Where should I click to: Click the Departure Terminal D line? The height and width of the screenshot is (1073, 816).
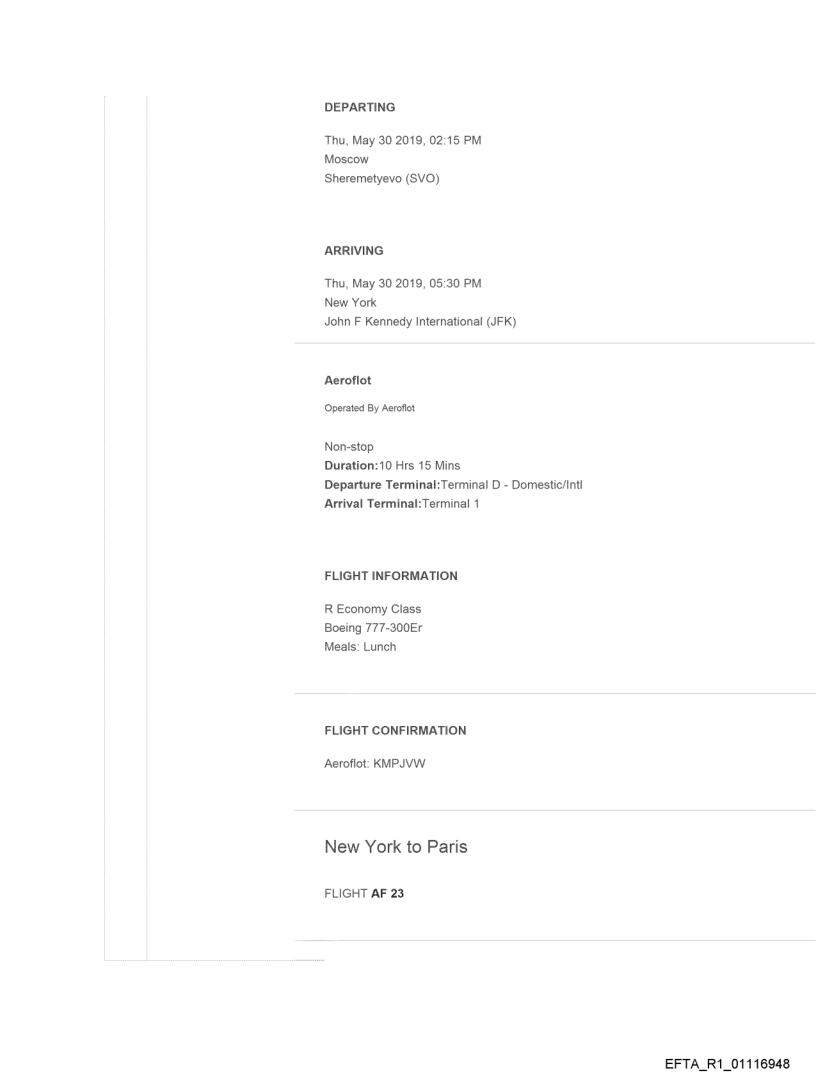pos(453,485)
